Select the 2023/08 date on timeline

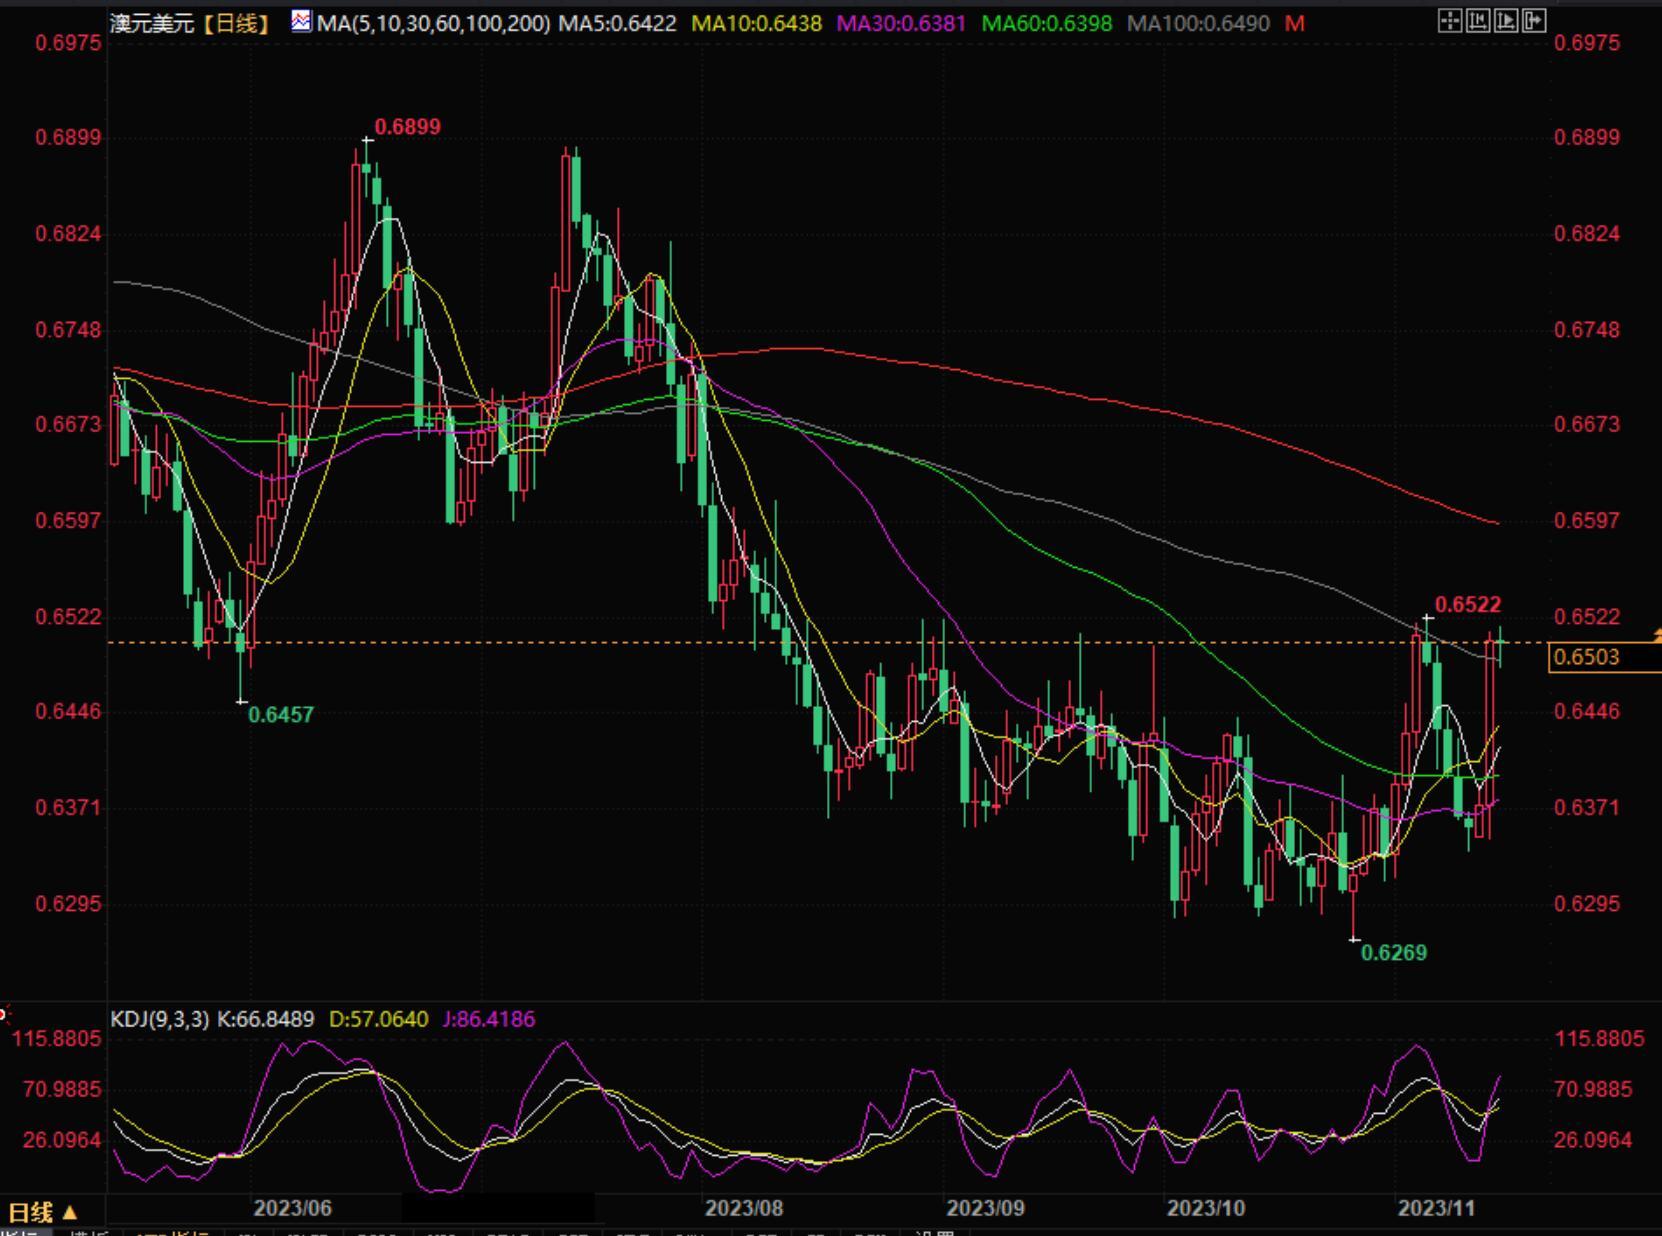(744, 1208)
